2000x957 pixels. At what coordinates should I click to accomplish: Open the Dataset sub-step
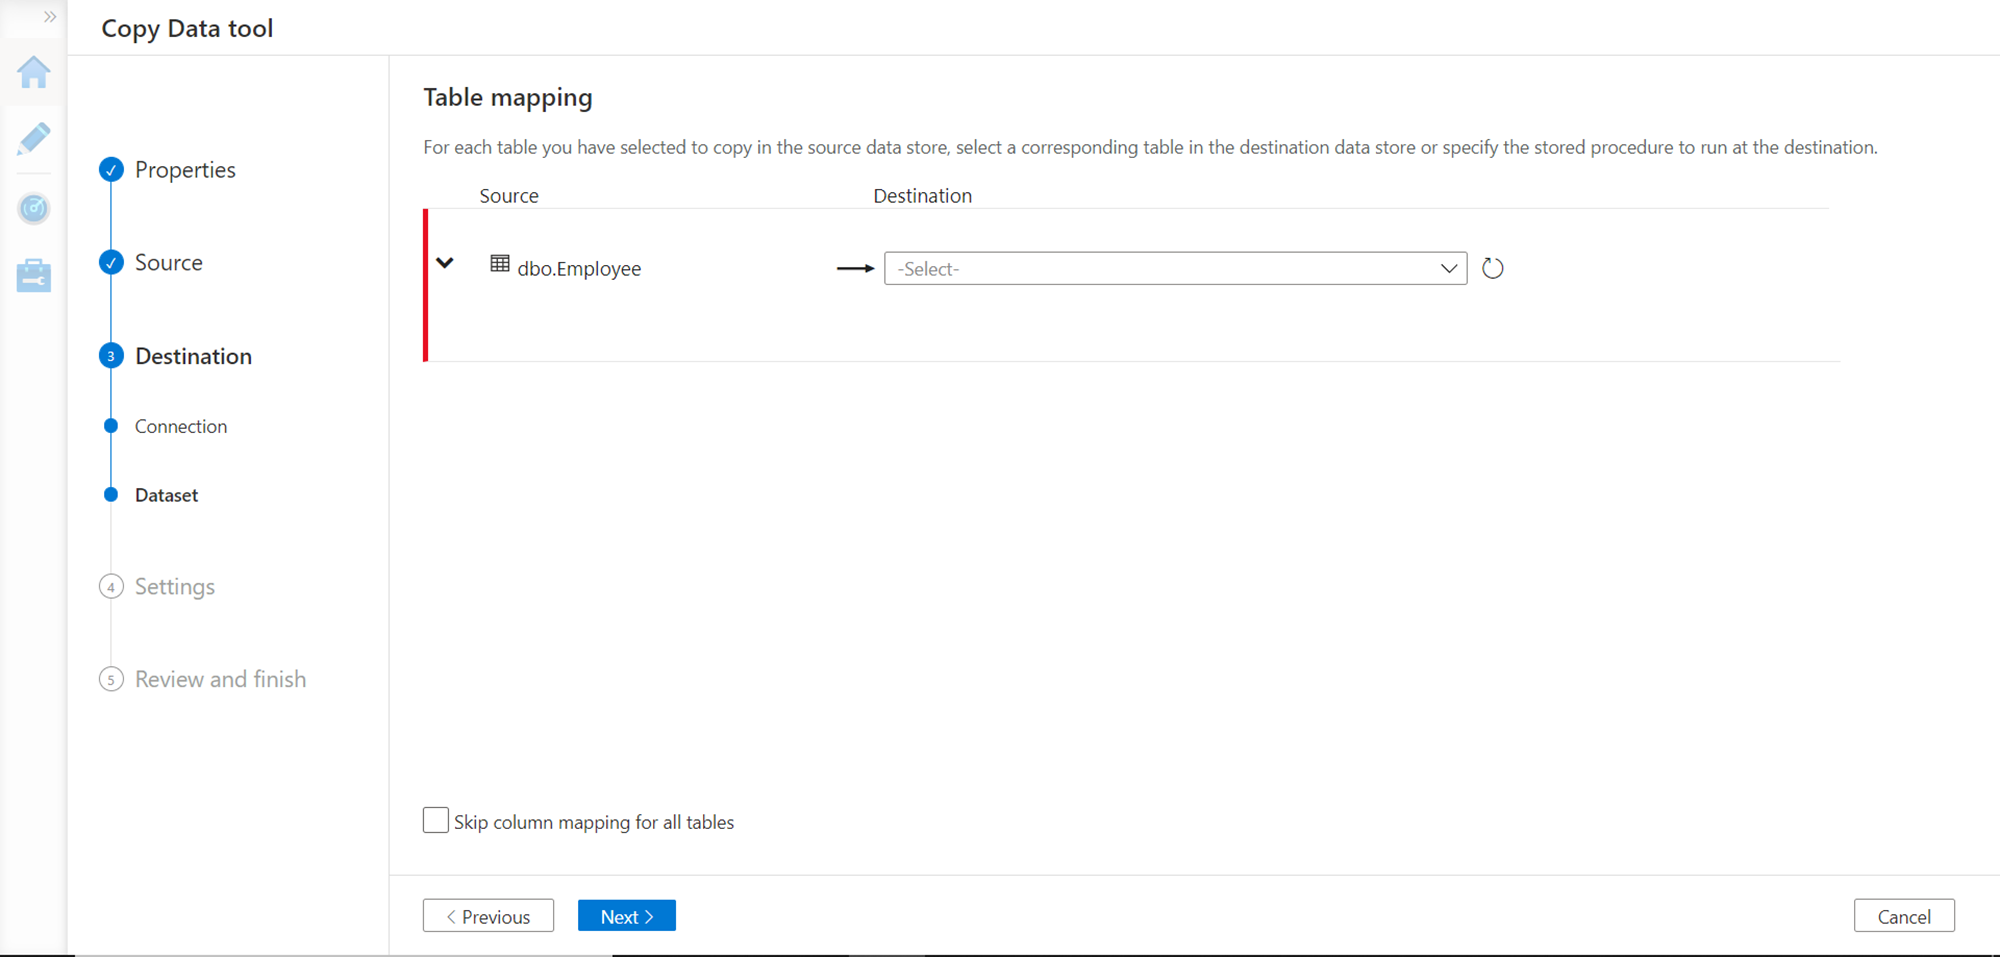tap(166, 495)
